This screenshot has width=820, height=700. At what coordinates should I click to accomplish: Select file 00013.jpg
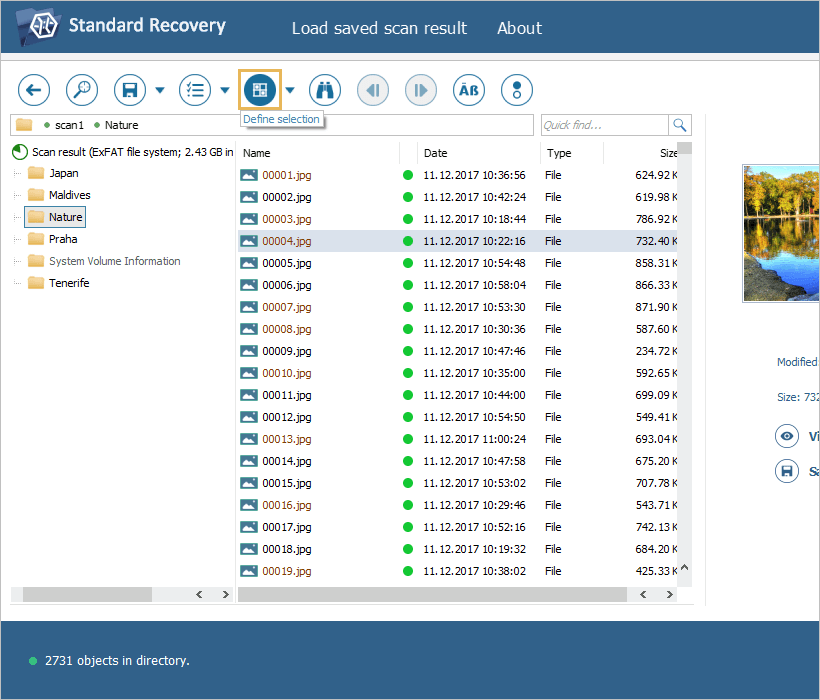pos(287,439)
